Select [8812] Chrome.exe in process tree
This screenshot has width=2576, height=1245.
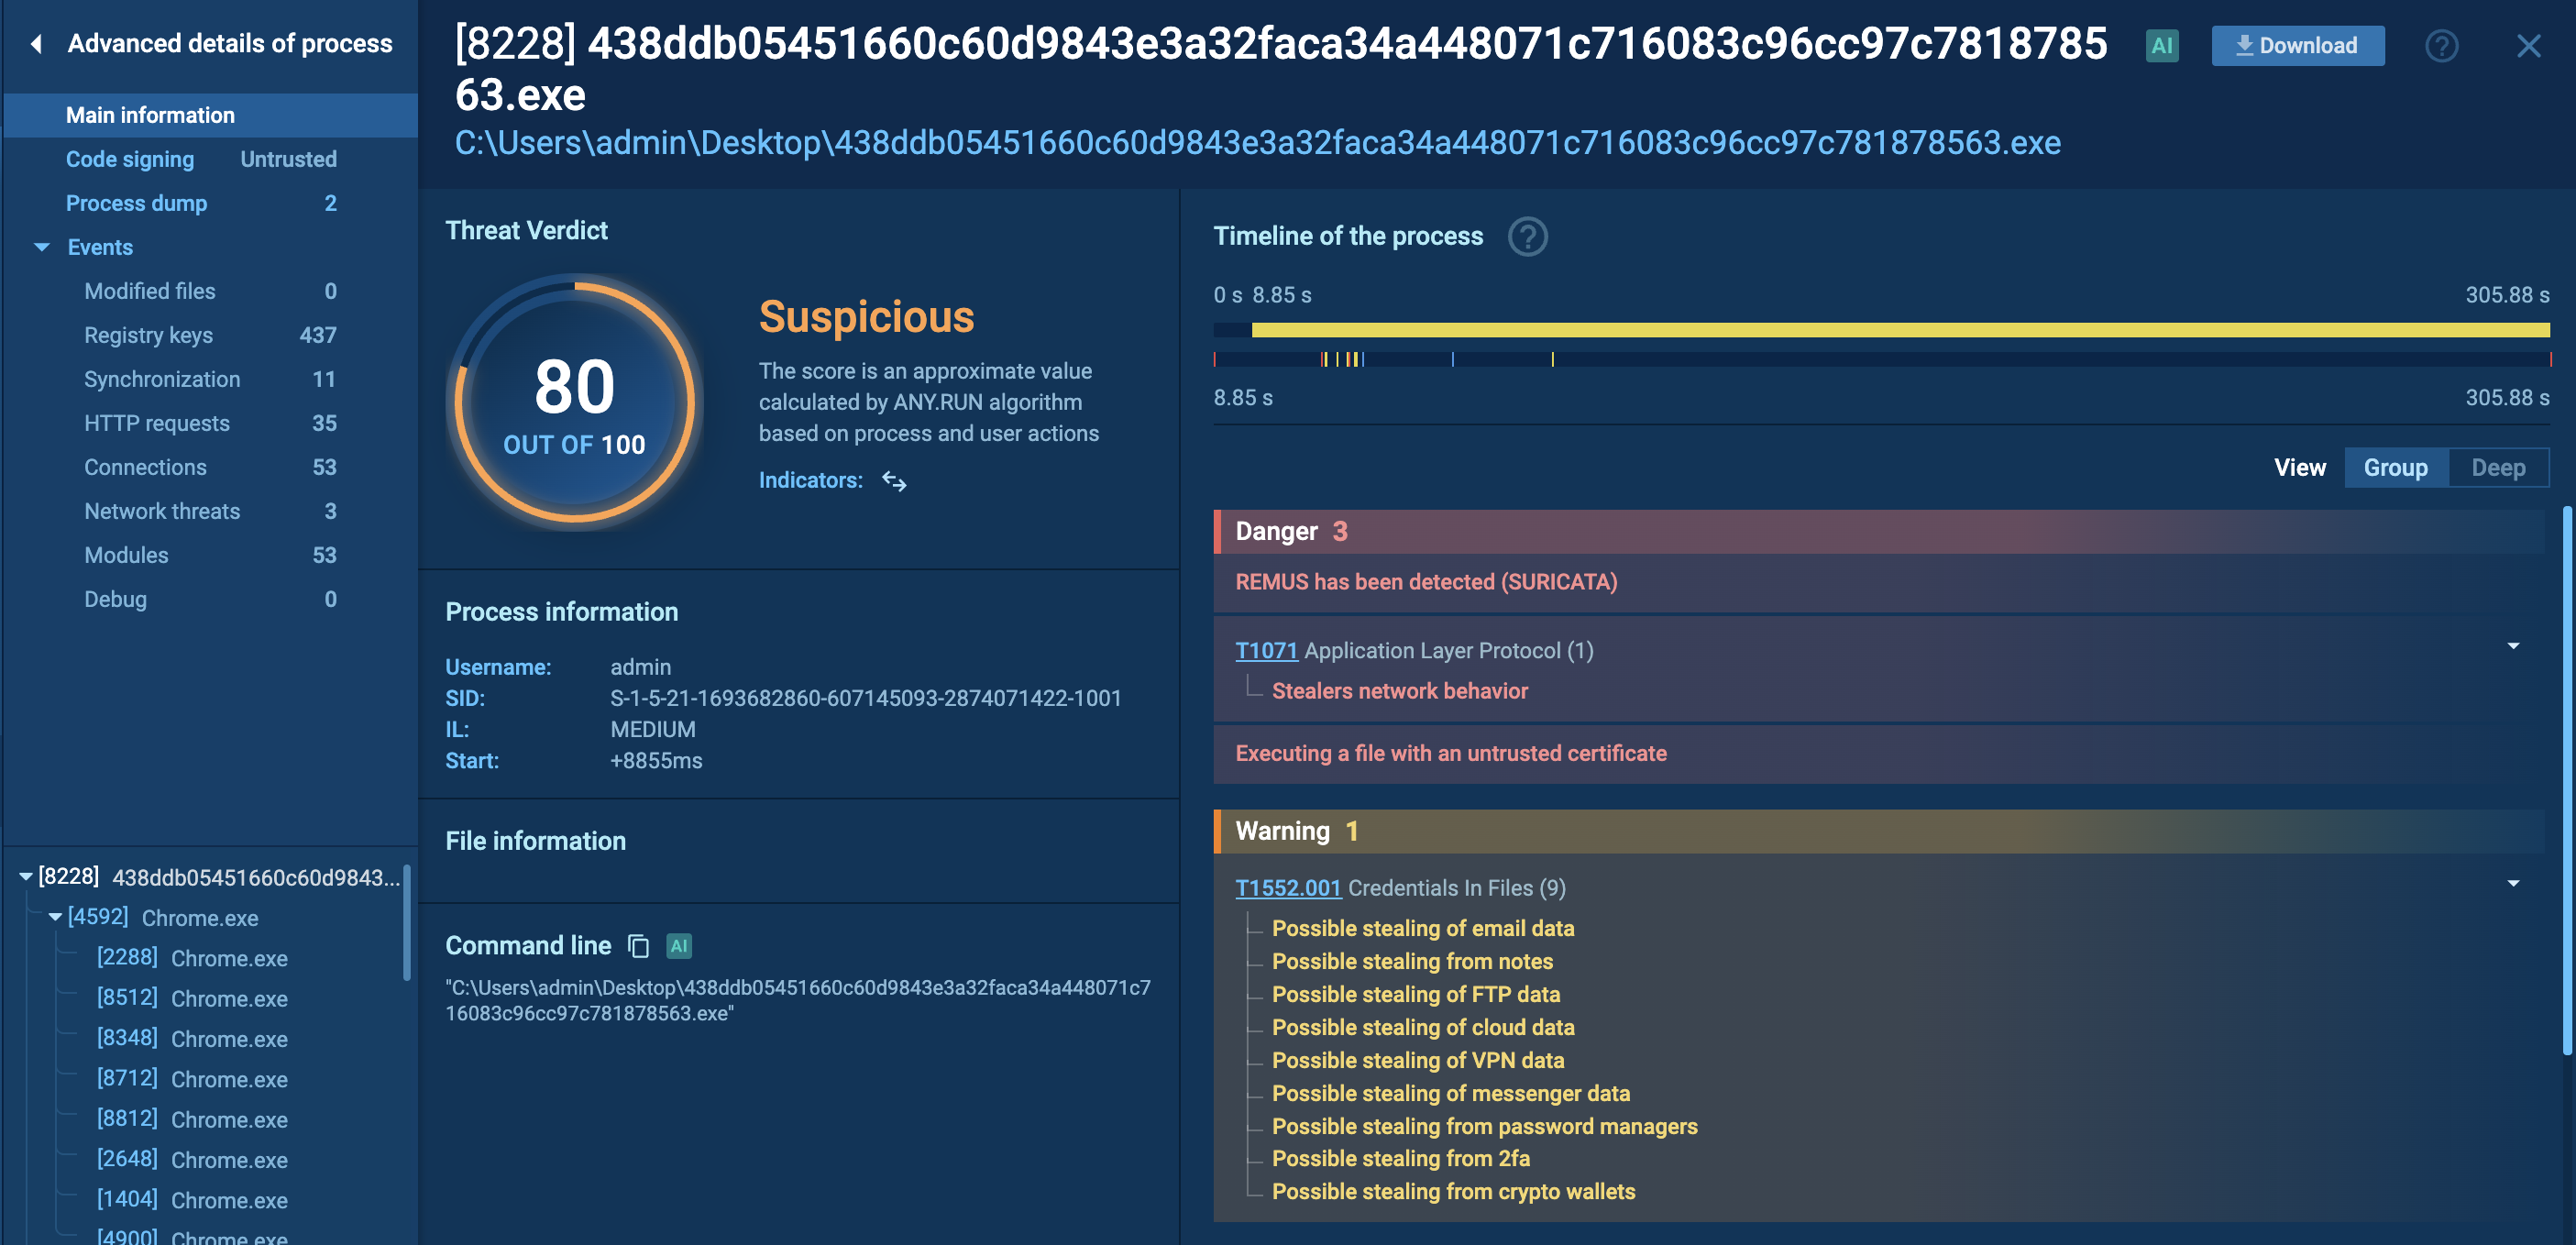(192, 1119)
